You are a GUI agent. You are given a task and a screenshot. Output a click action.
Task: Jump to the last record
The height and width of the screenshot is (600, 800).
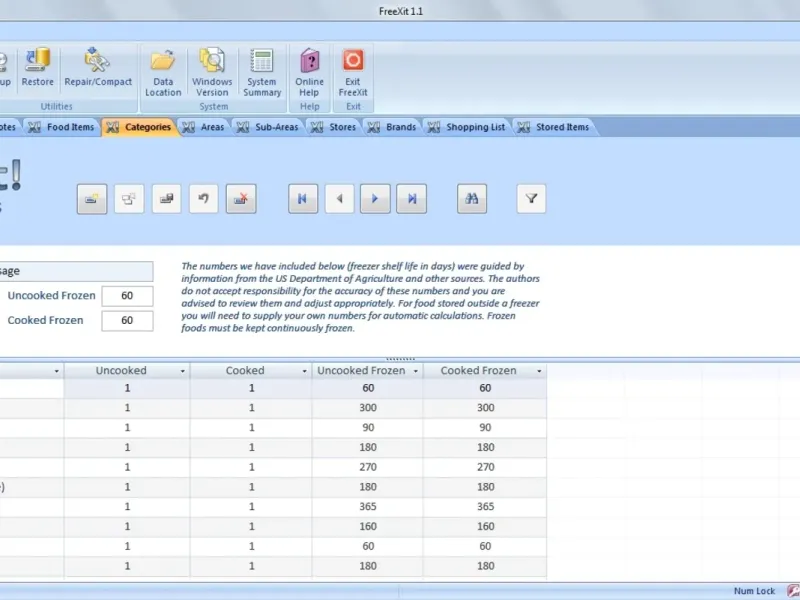(x=412, y=199)
